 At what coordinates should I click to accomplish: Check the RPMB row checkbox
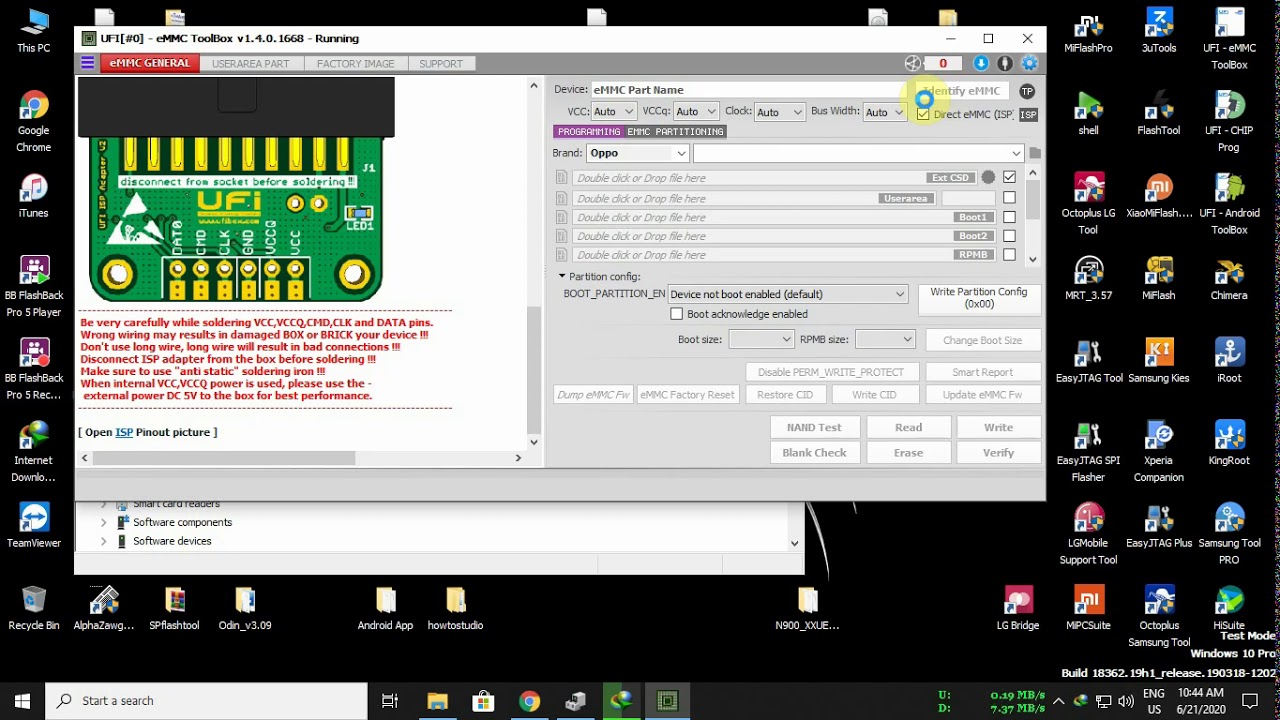pyautogui.click(x=1009, y=255)
